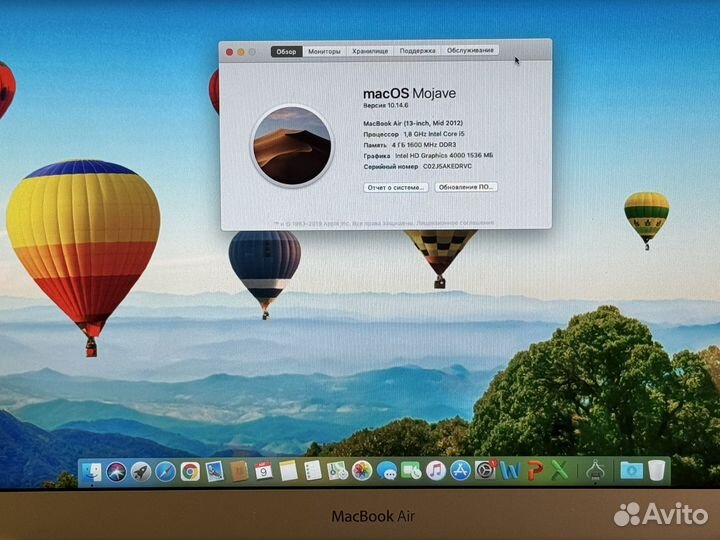Minimize the About This Mac window
The image size is (720, 540).
click(x=241, y=52)
